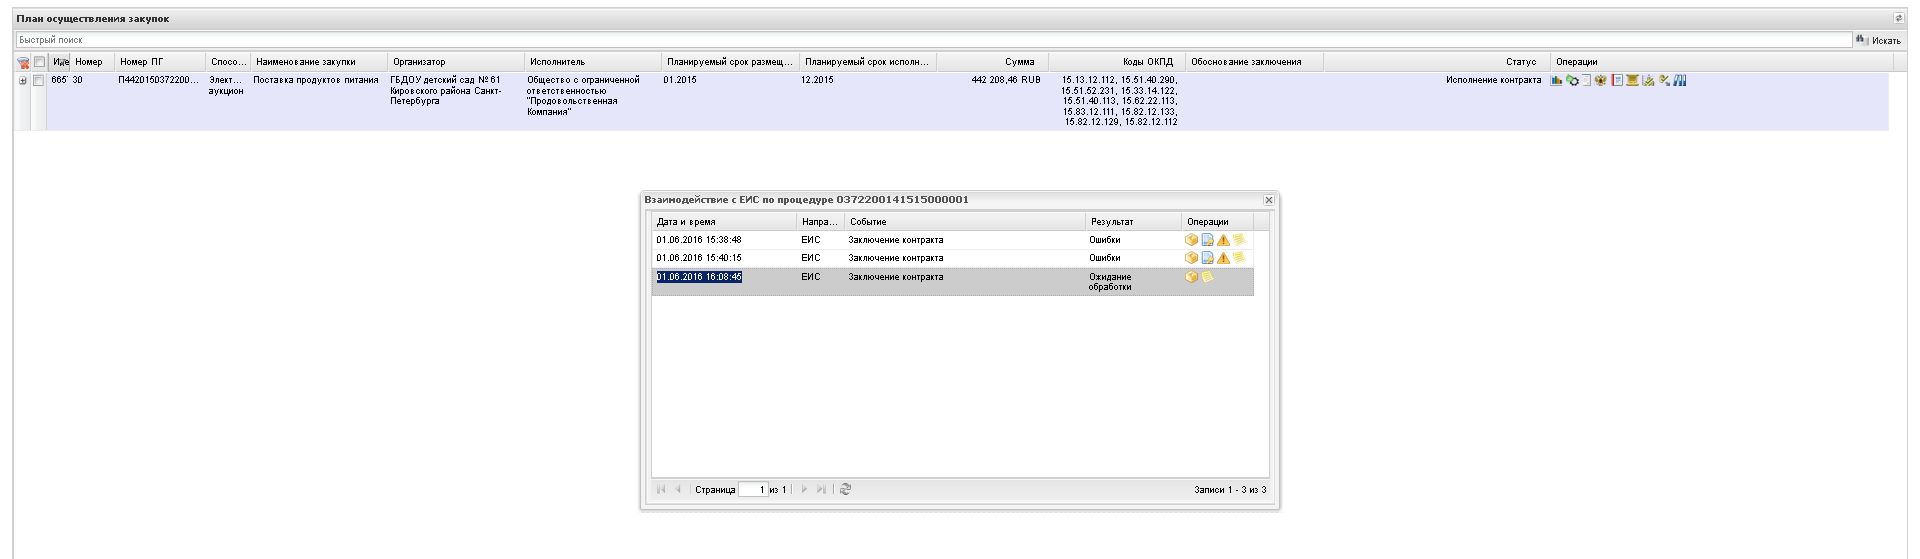The image size is (1920, 559).
Task: Select the 01.06.2016 15:40:15 row date
Action: (x=699, y=258)
